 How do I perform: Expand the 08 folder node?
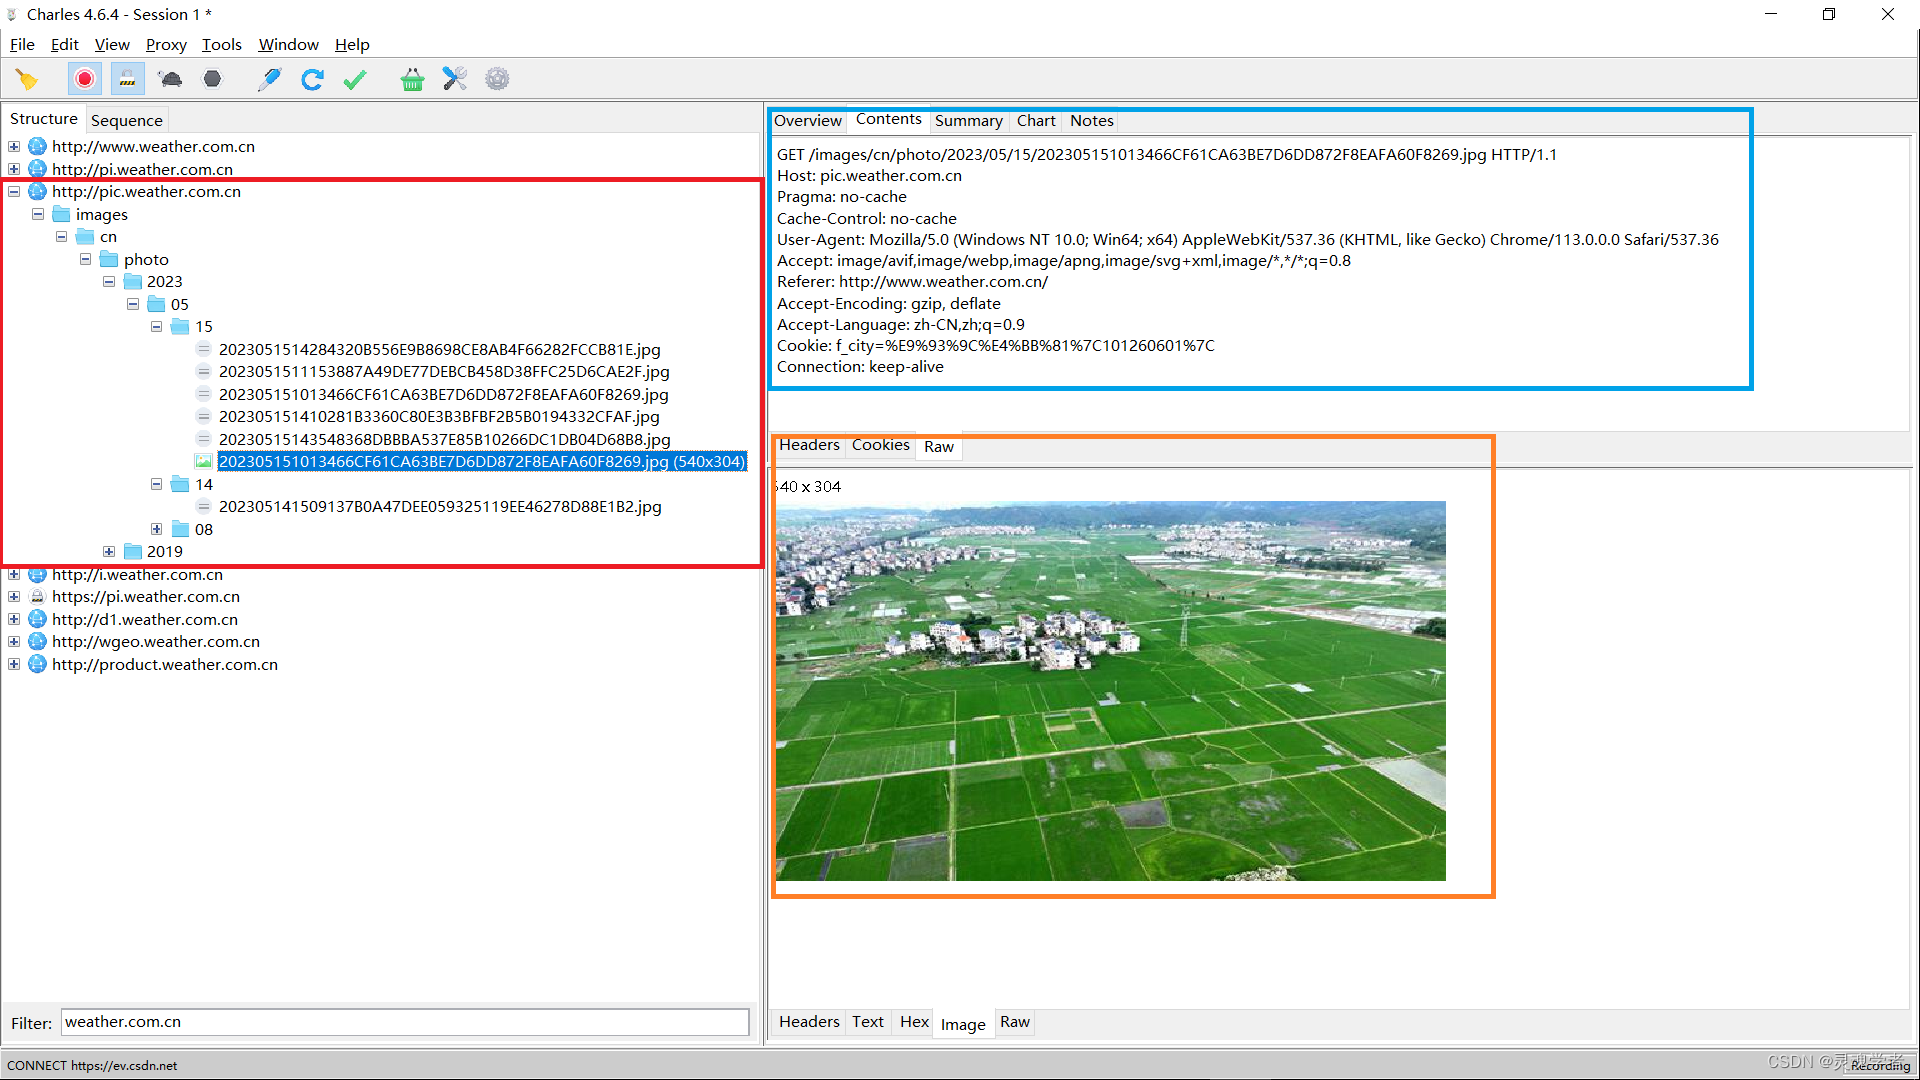(x=157, y=529)
